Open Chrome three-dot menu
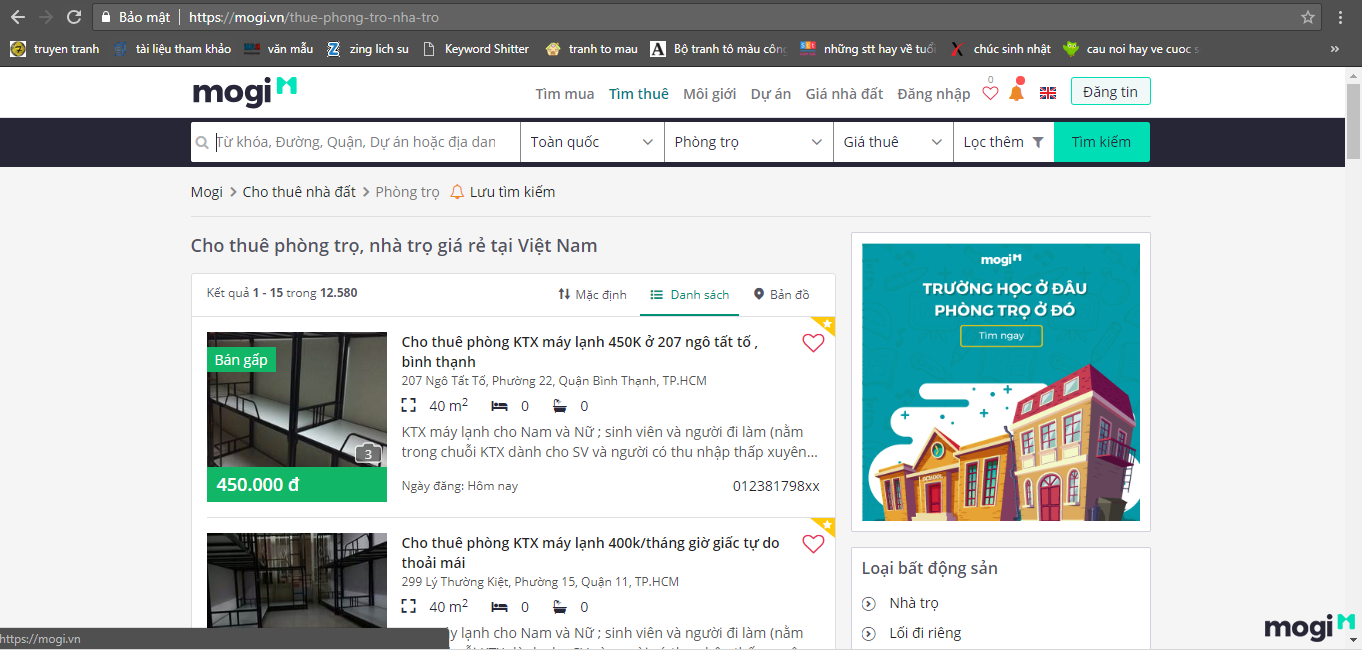The width and height of the screenshot is (1362, 650). pos(1340,17)
